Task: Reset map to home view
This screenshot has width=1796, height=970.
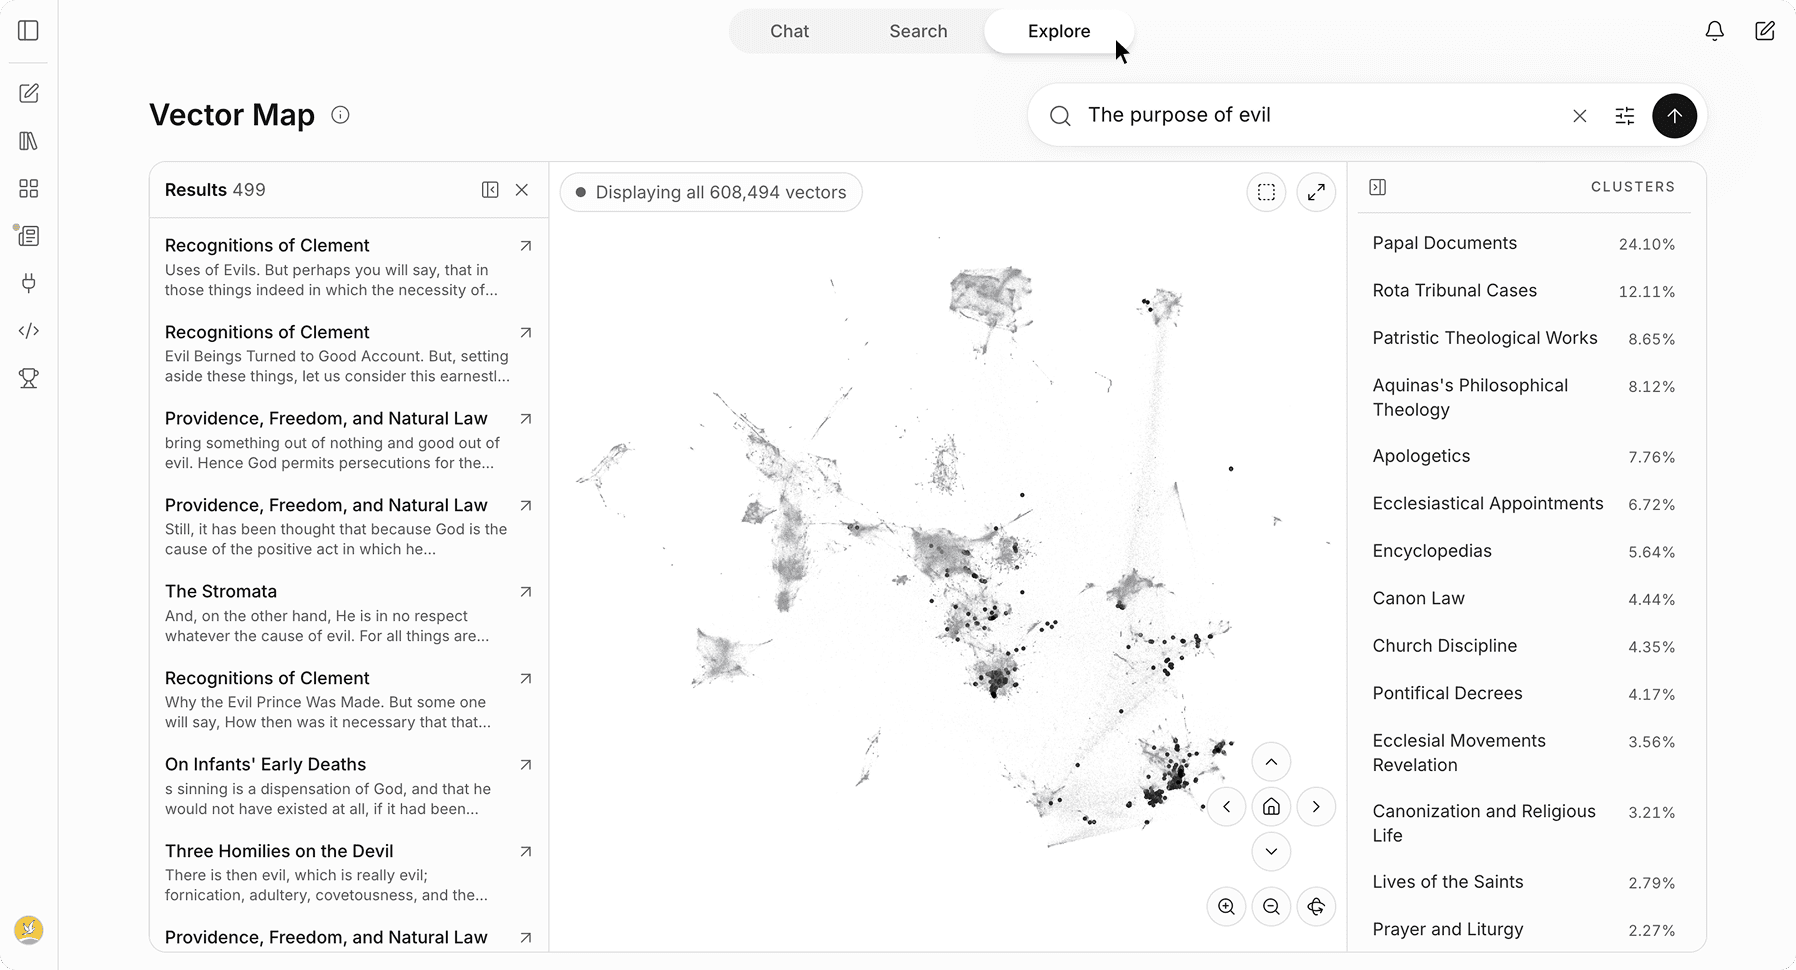Action: coord(1271,807)
